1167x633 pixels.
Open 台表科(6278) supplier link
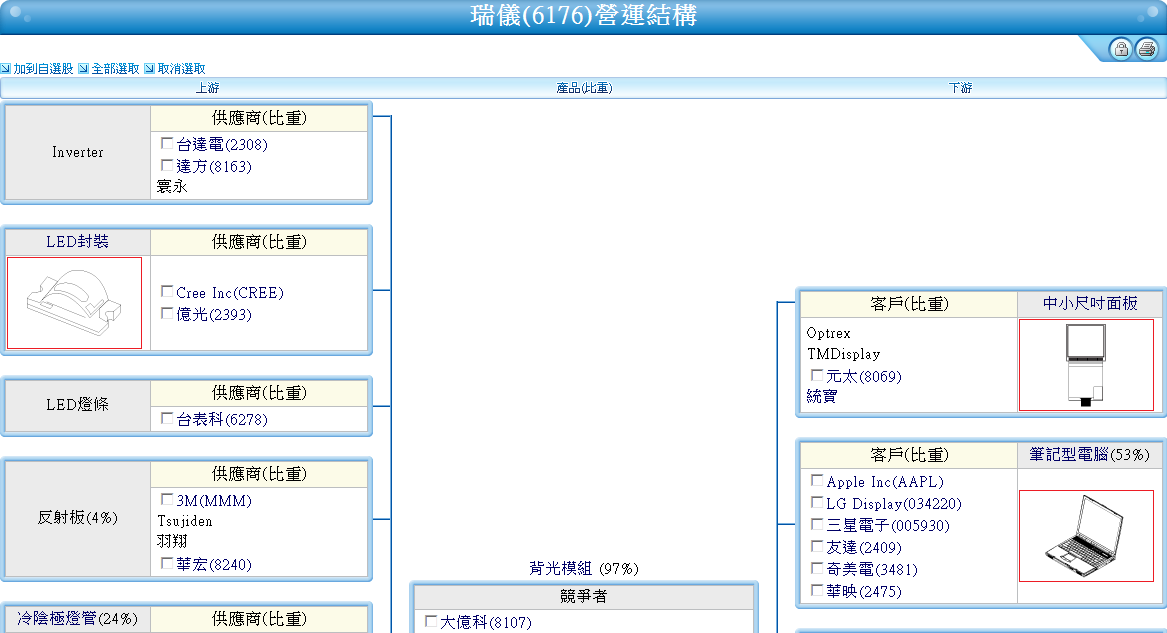(x=222, y=419)
